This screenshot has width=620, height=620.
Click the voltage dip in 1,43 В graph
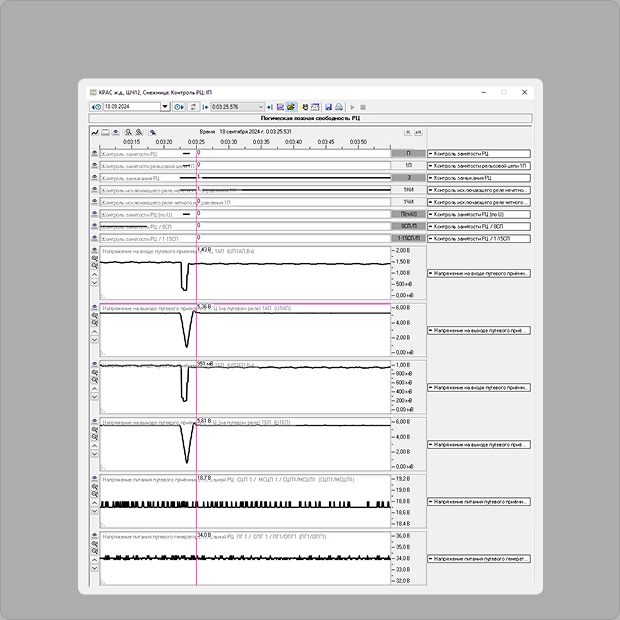click(185, 277)
